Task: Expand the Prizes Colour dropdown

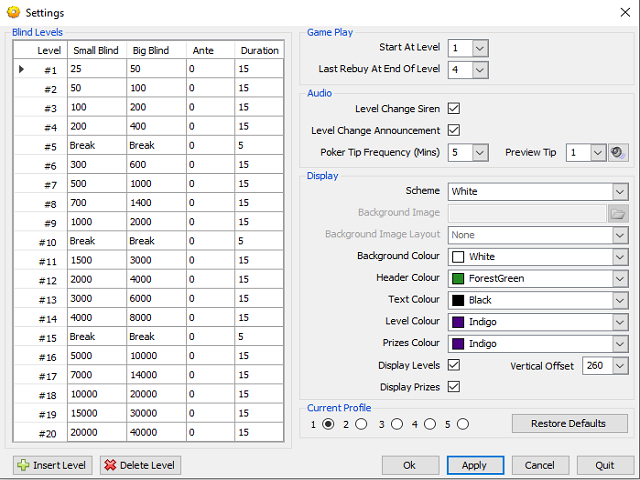Action: pos(620,343)
